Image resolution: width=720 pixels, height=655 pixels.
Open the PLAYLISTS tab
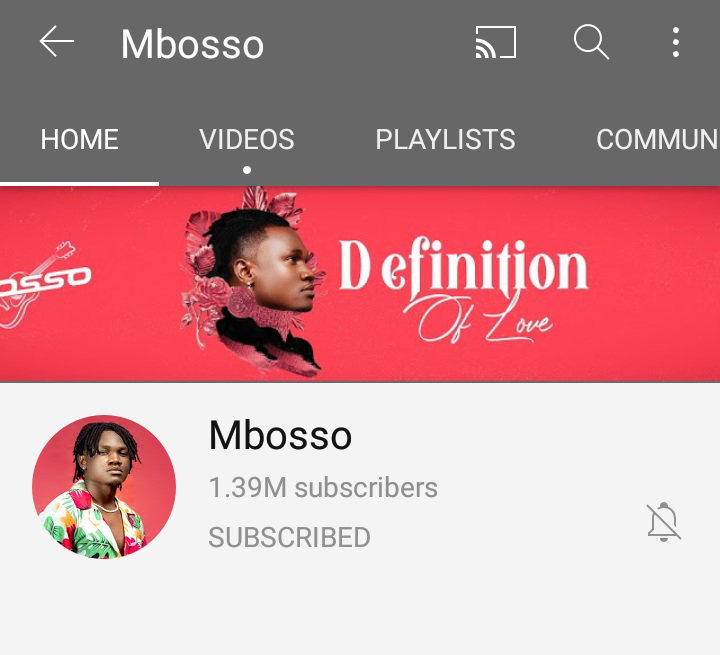click(x=445, y=139)
